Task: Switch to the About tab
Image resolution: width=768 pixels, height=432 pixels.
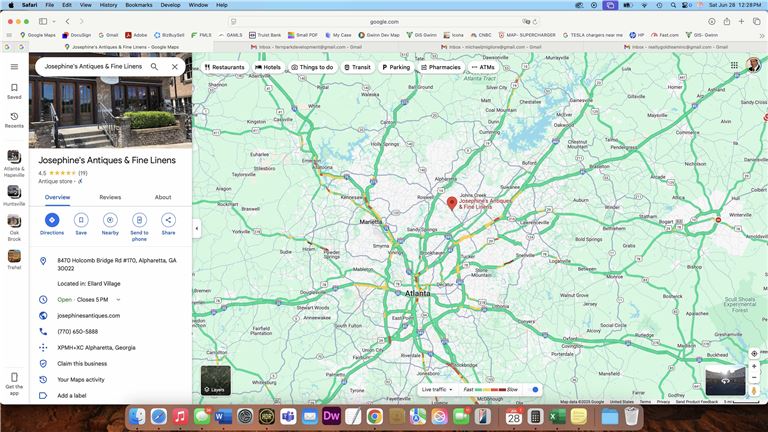Action: click(163, 197)
